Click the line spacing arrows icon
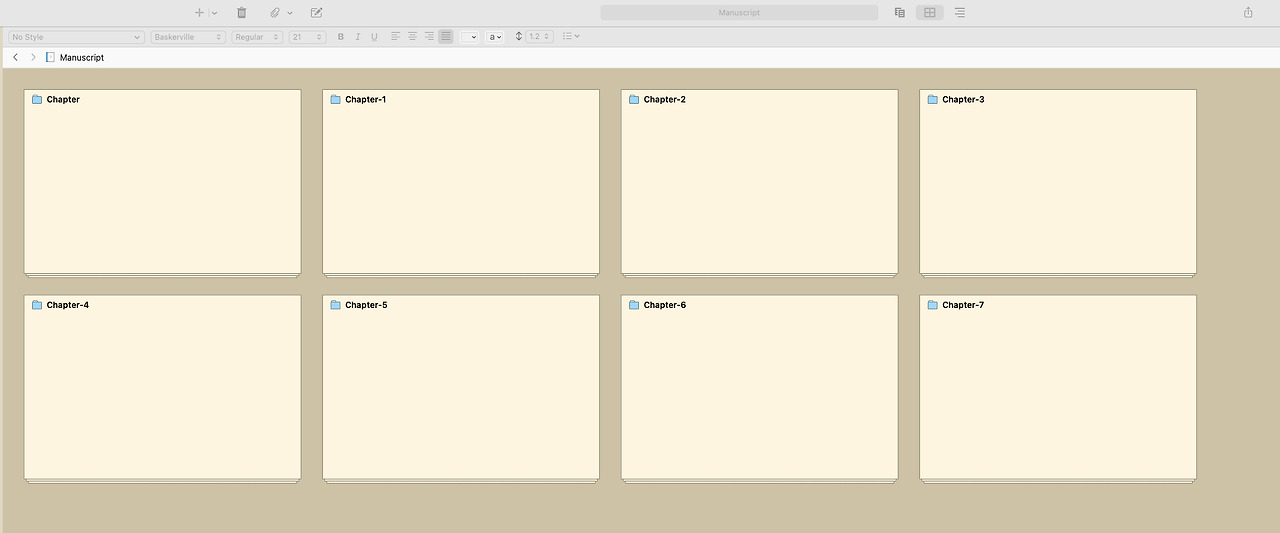The image size is (1280, 533). [x=519, y=36]
